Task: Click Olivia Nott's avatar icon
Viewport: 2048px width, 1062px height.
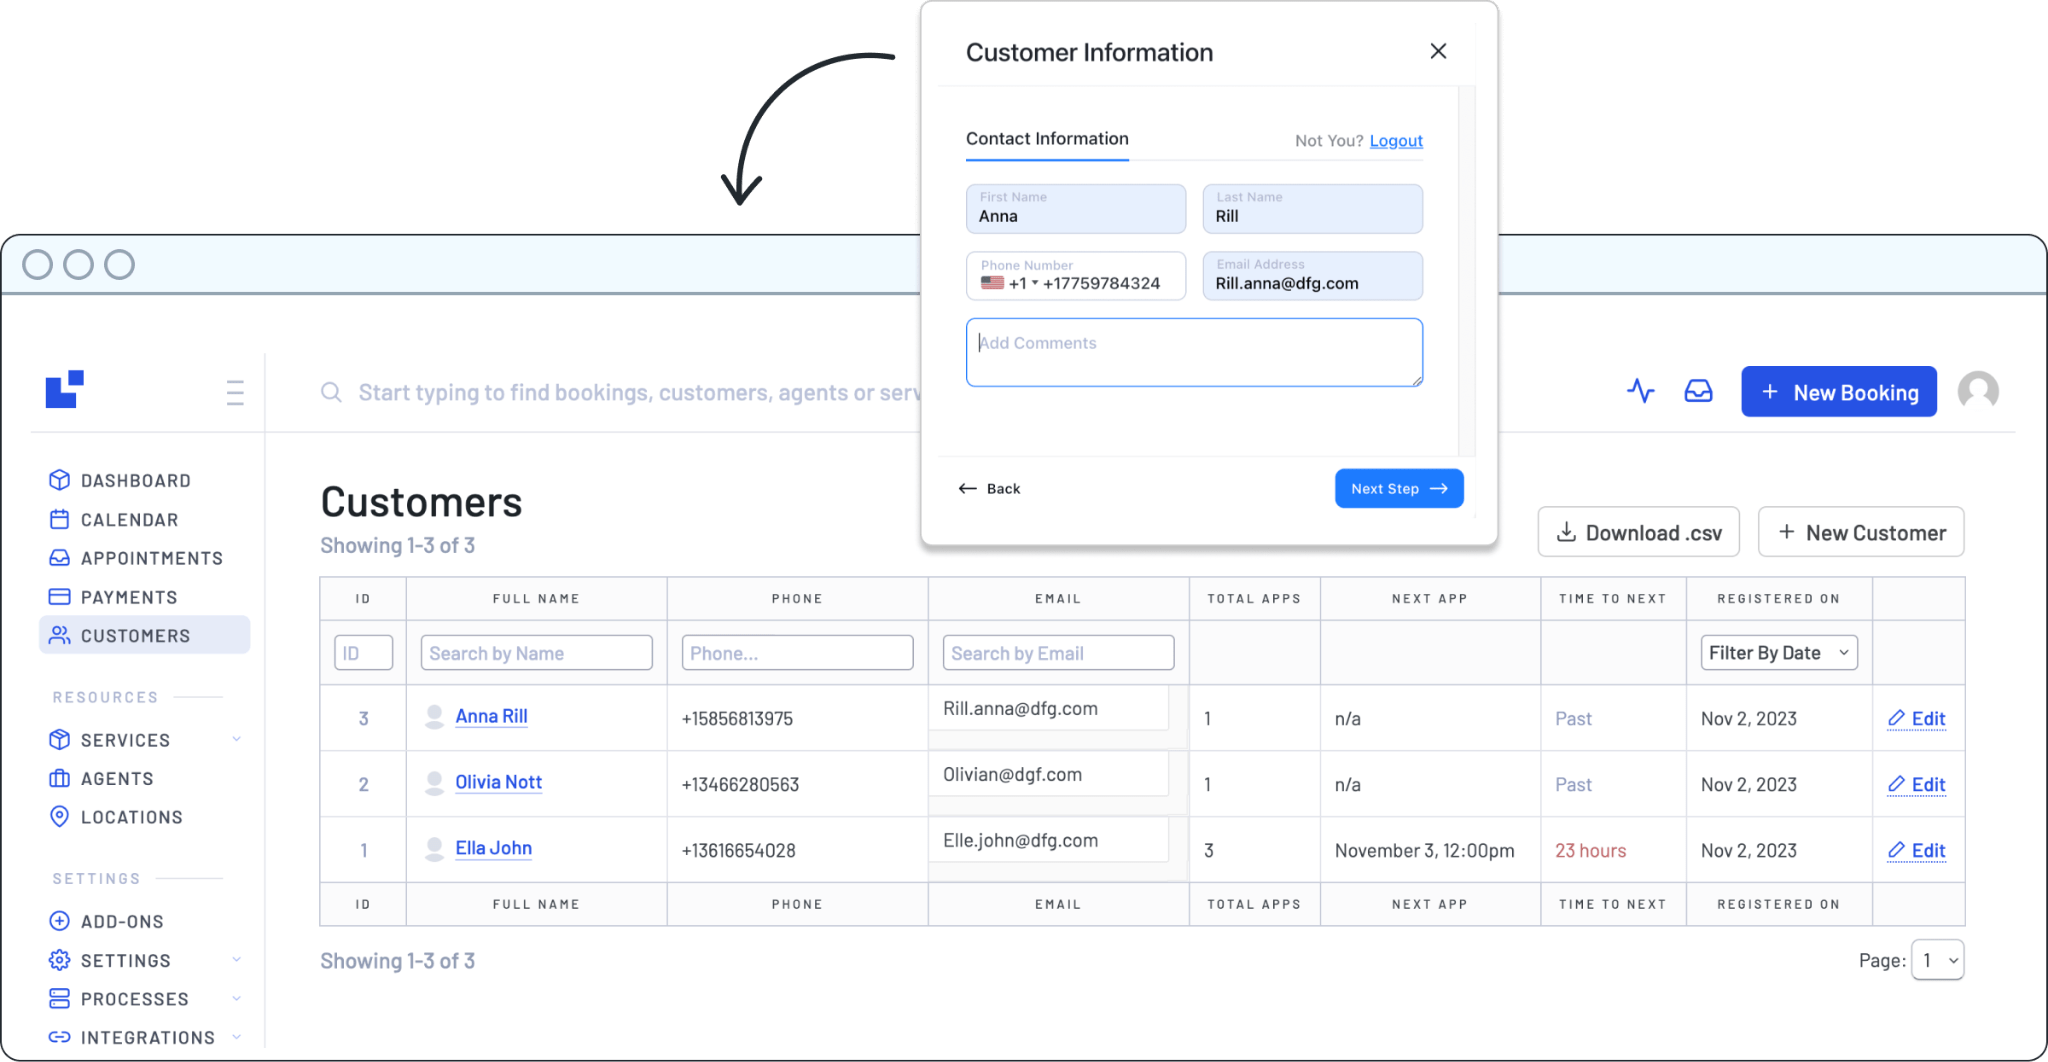Action: (434, 783)
